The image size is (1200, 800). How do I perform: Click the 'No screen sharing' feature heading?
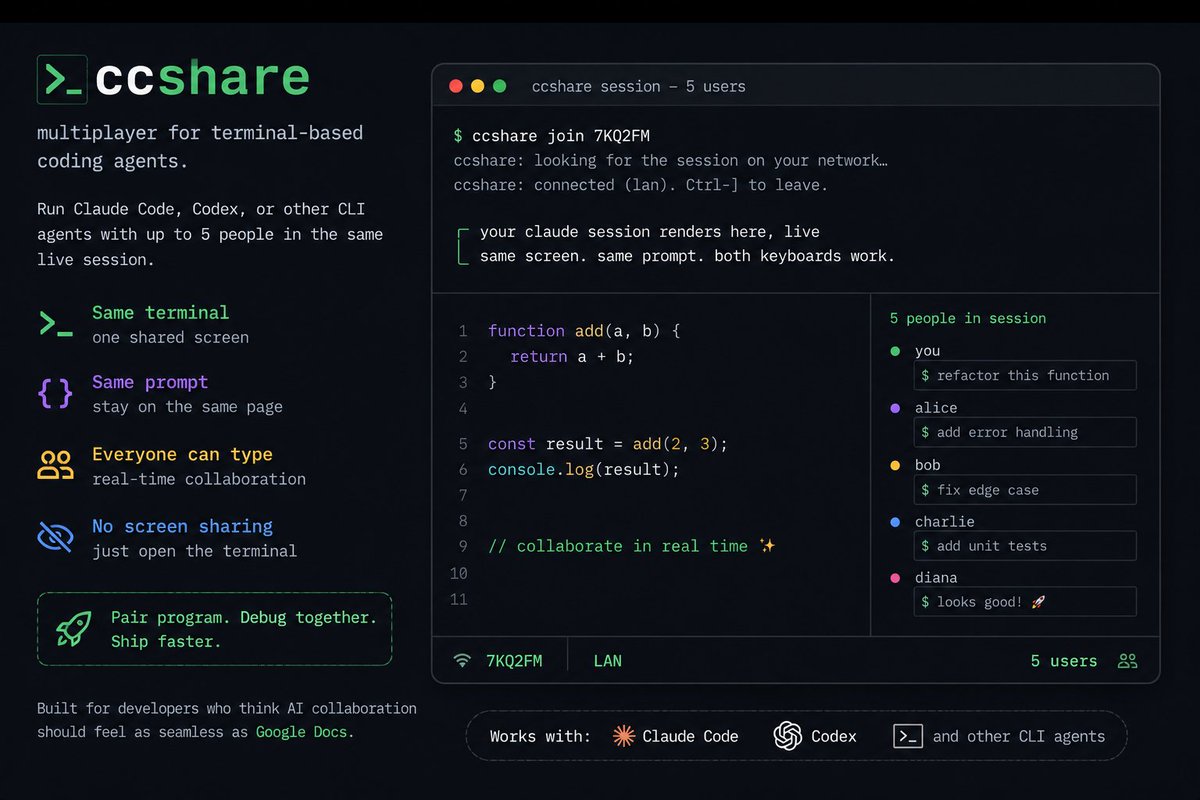(182, 526)
